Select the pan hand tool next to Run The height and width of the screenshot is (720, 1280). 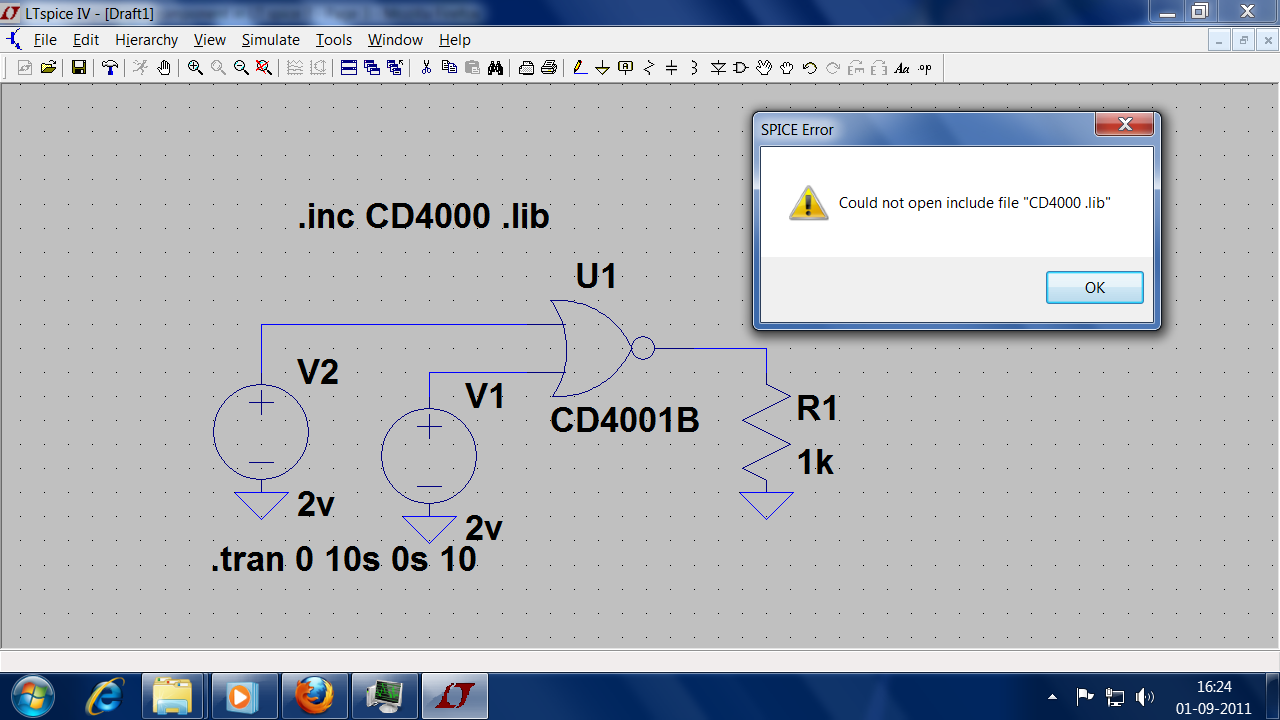164,68
